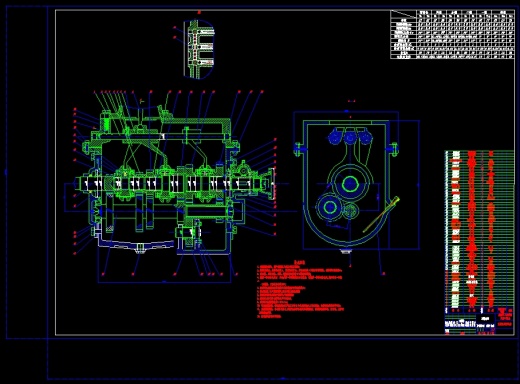Click the small reverse idler gear in side view

(x=350, y=211)
